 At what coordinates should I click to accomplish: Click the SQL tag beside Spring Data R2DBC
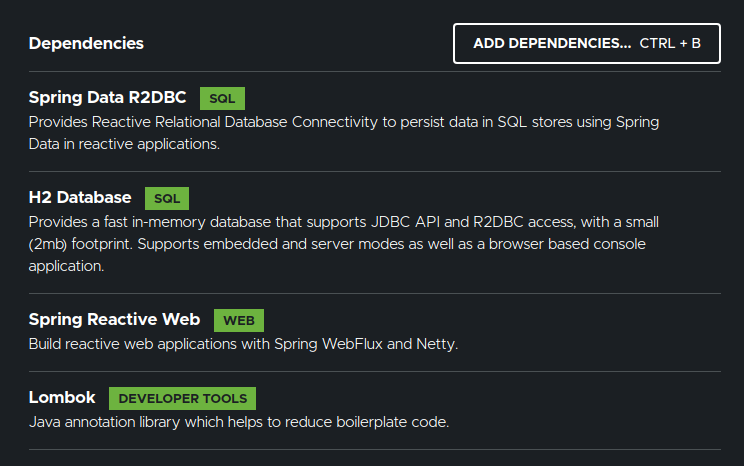click(222, 98)
